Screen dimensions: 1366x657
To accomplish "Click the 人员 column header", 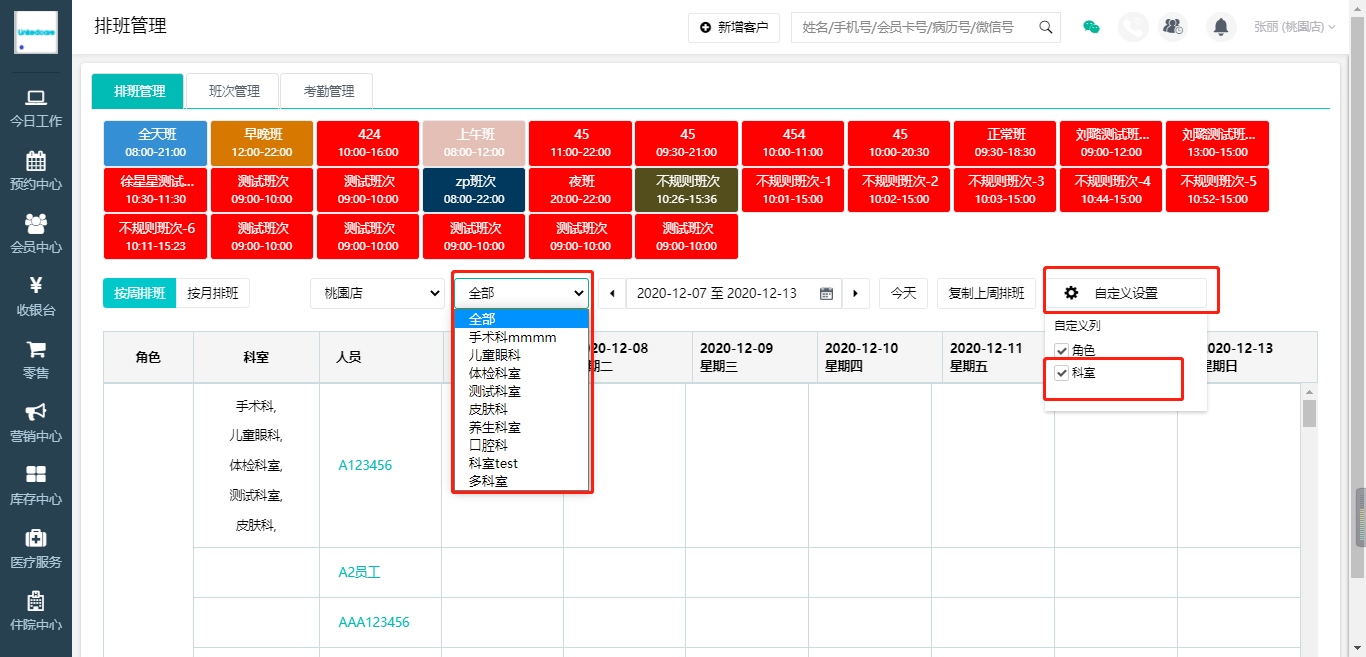I will (380, 357).
